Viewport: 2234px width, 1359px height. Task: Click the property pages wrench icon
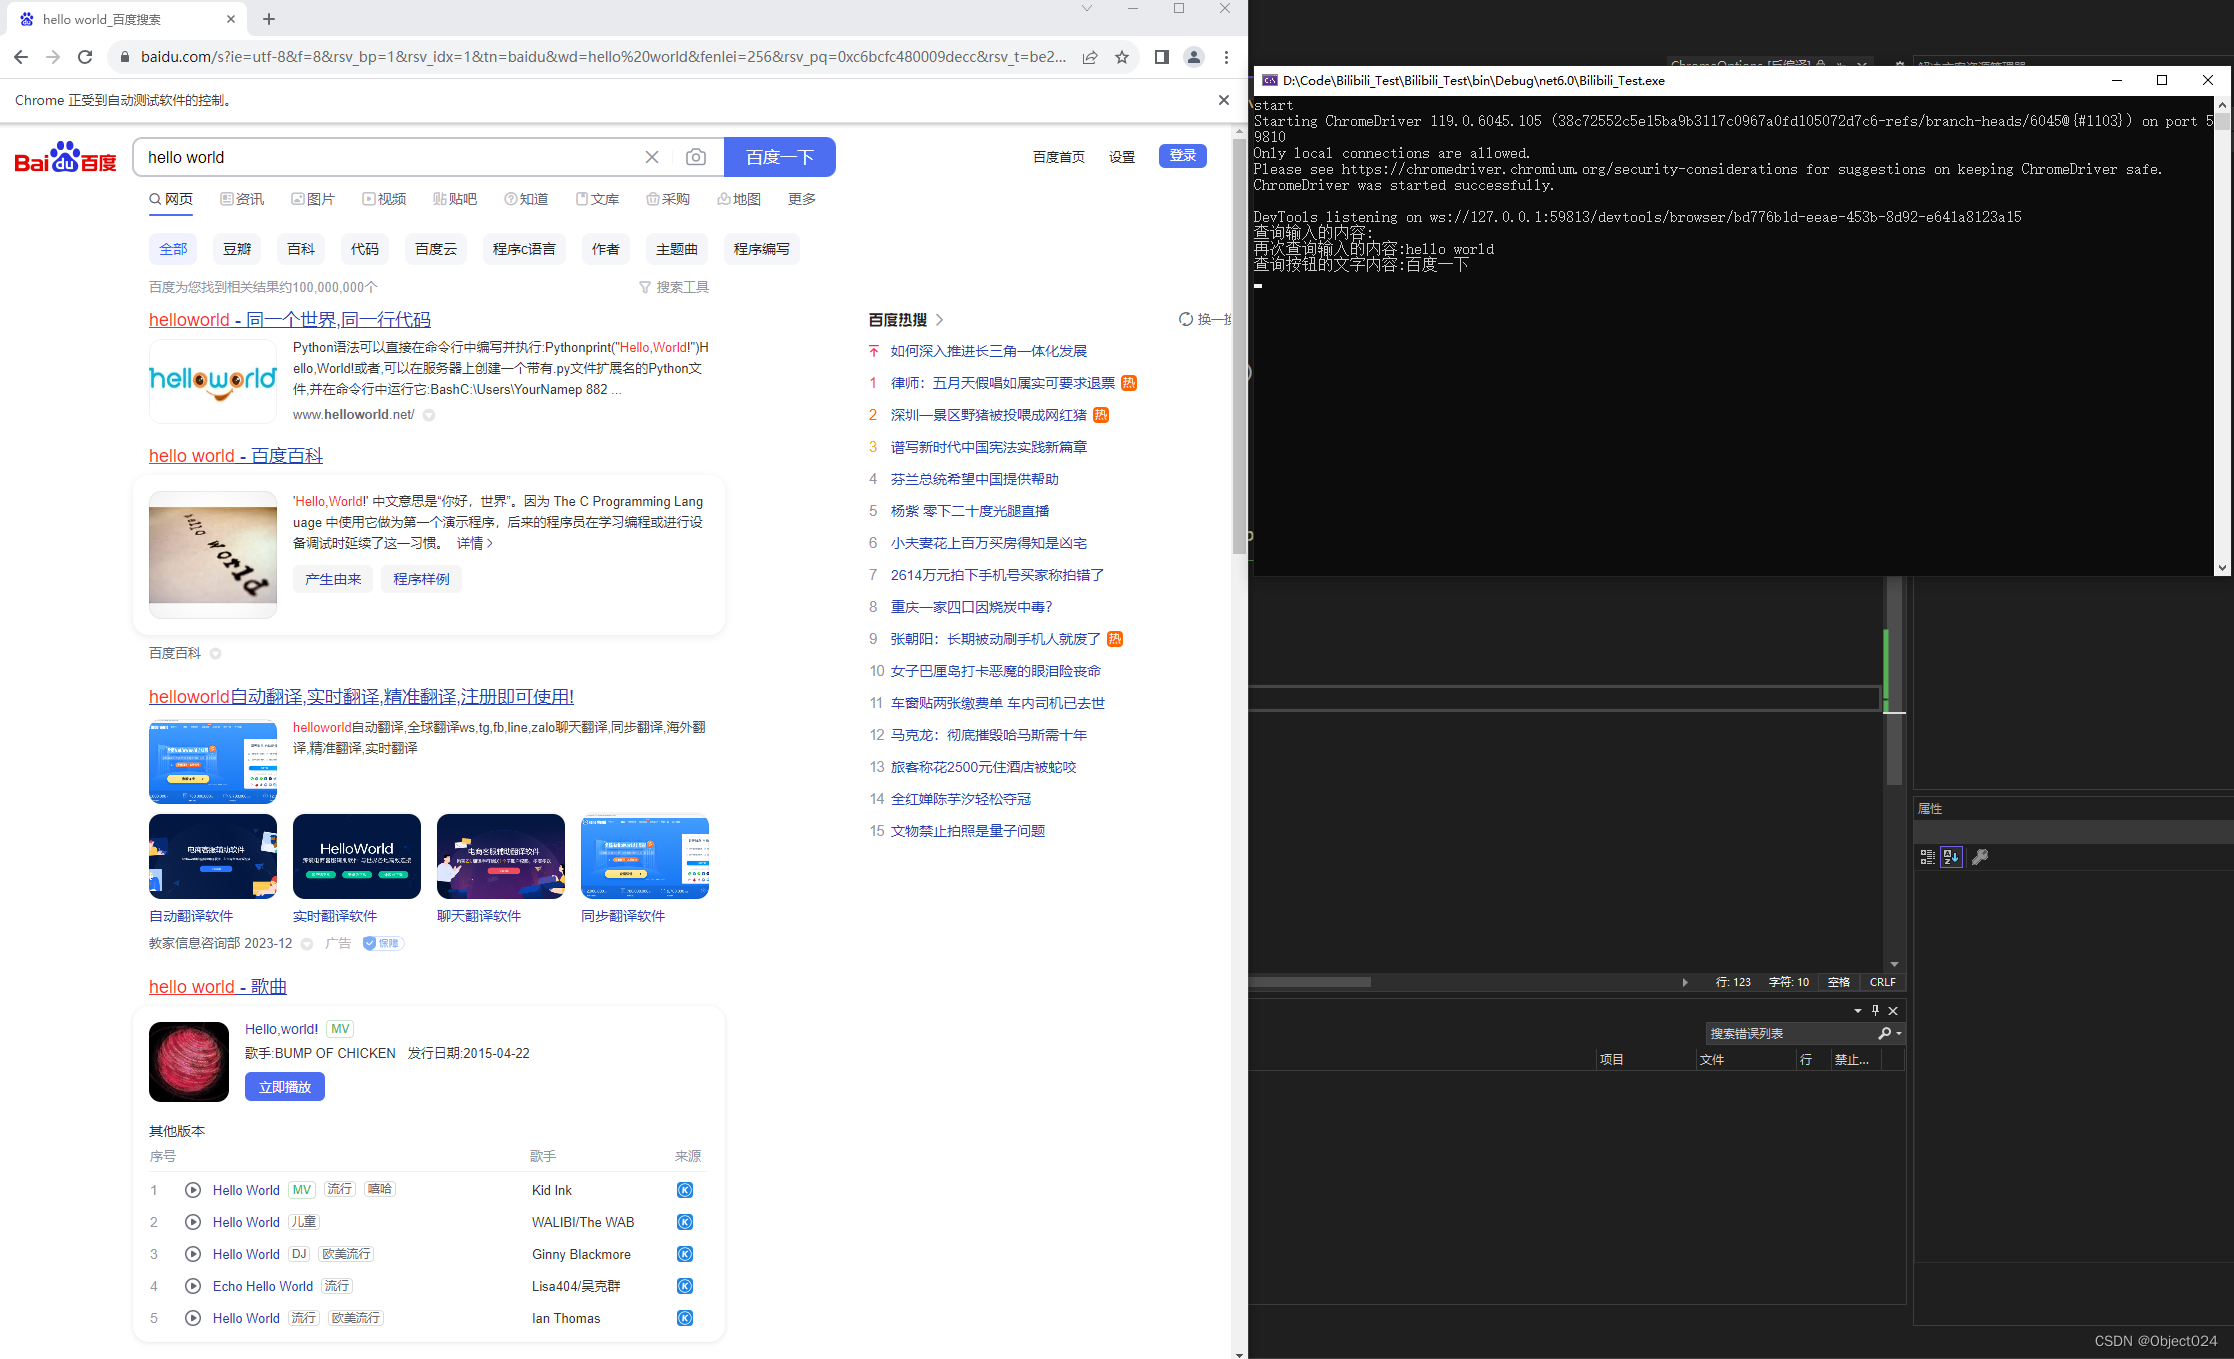tap(1981, 856)
